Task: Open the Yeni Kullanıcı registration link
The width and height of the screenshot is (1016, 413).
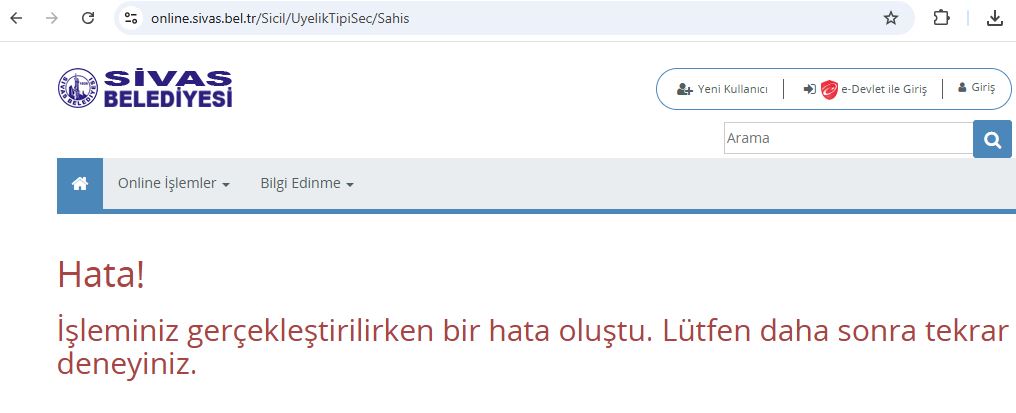Action: pos(722,89)
